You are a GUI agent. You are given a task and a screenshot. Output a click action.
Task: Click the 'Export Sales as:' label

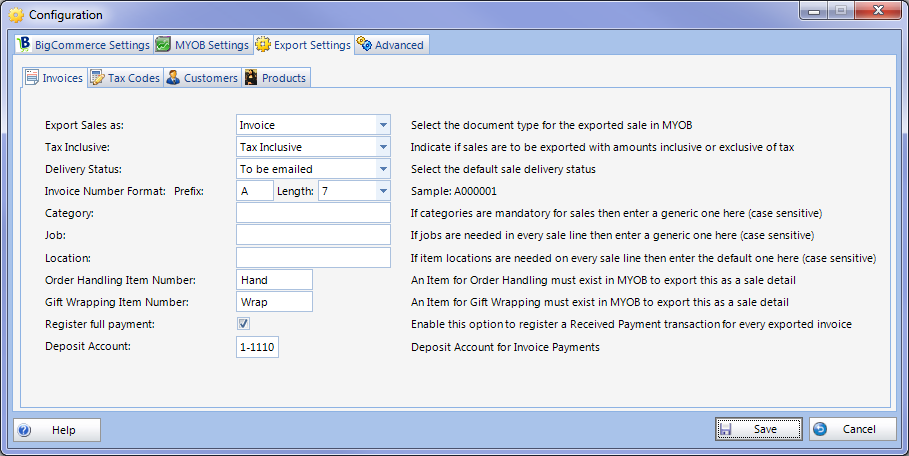(85, 125)
